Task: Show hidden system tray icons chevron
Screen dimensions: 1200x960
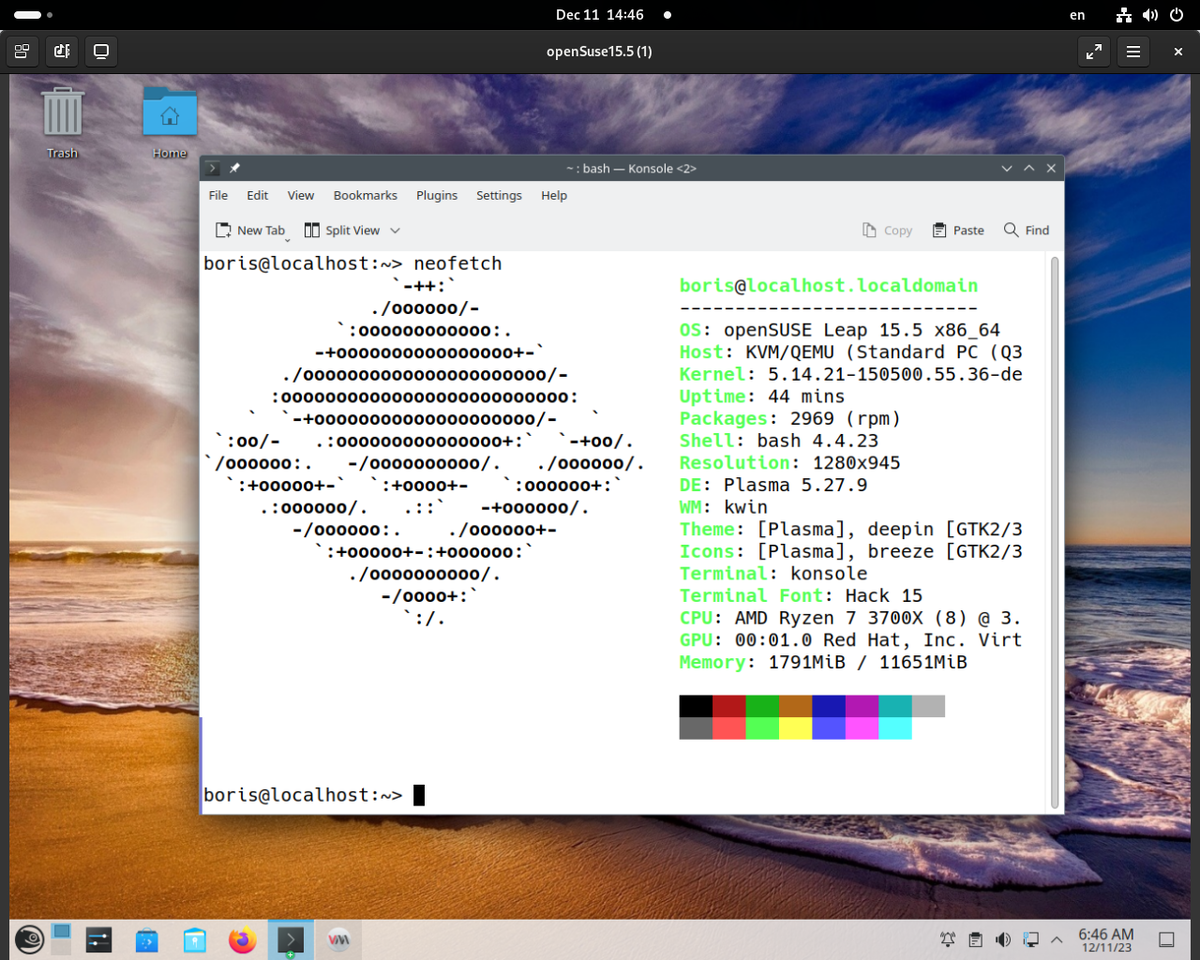Action: (1056, 940)
